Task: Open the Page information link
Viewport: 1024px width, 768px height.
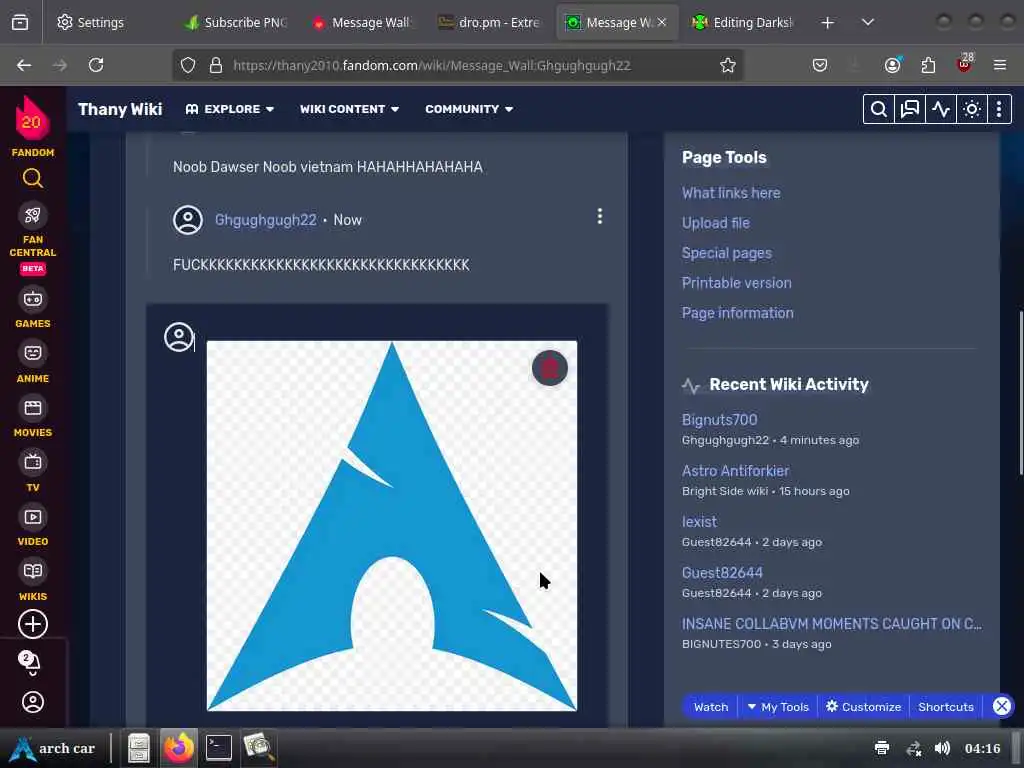Action: 738,313
